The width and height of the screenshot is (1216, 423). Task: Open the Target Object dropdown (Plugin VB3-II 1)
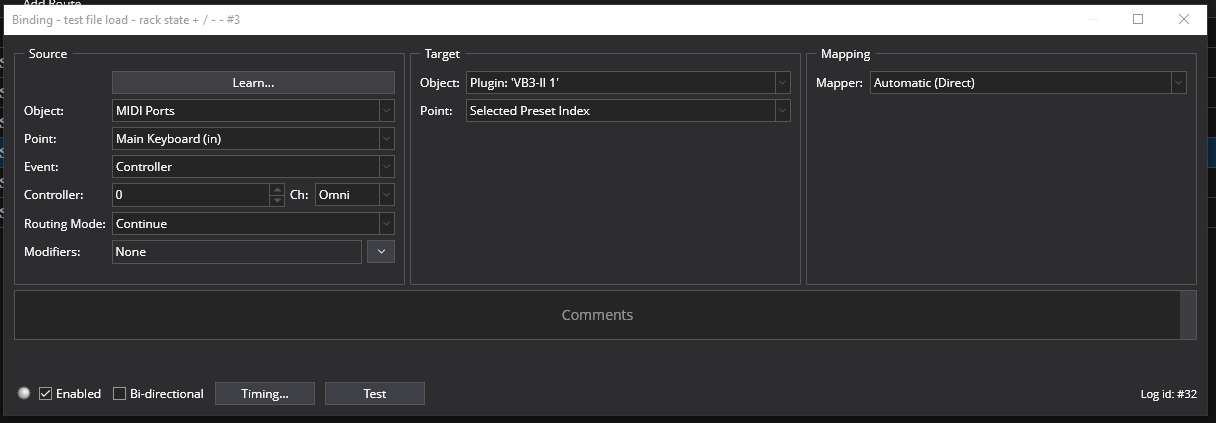(x=628, y=83)
